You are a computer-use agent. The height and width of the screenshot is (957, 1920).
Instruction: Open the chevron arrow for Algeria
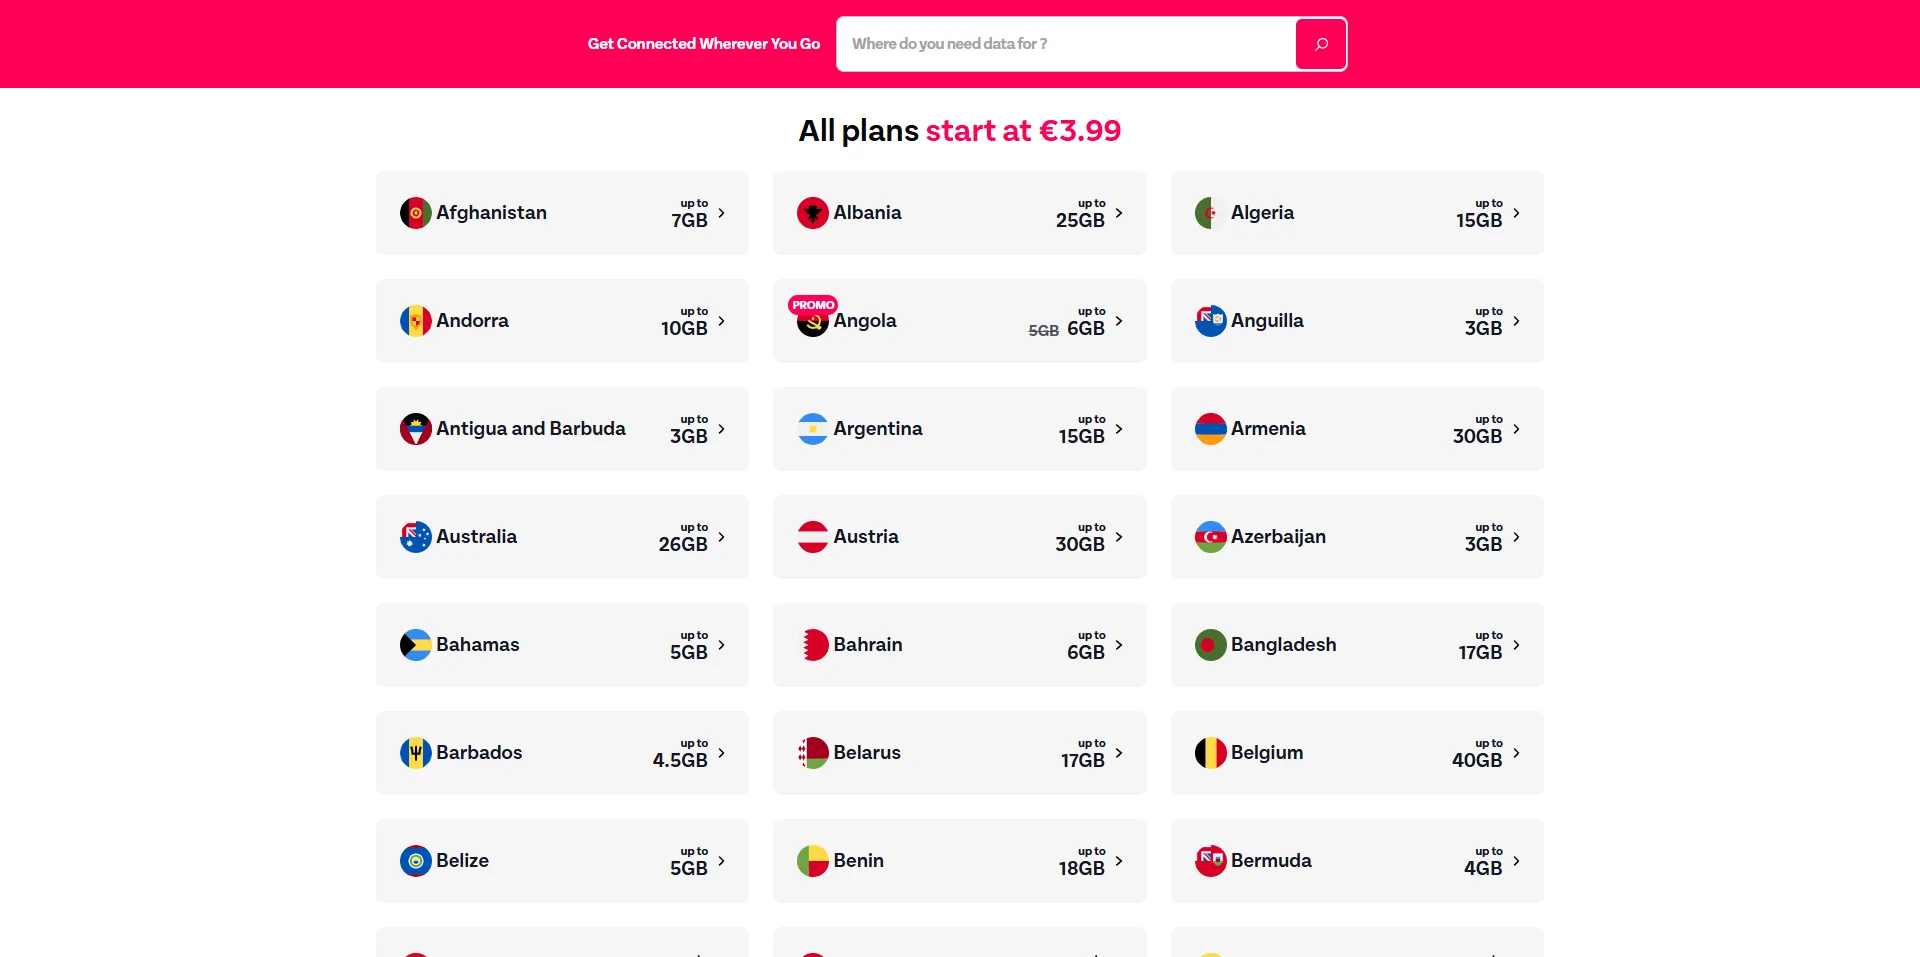coord(1516,213)
